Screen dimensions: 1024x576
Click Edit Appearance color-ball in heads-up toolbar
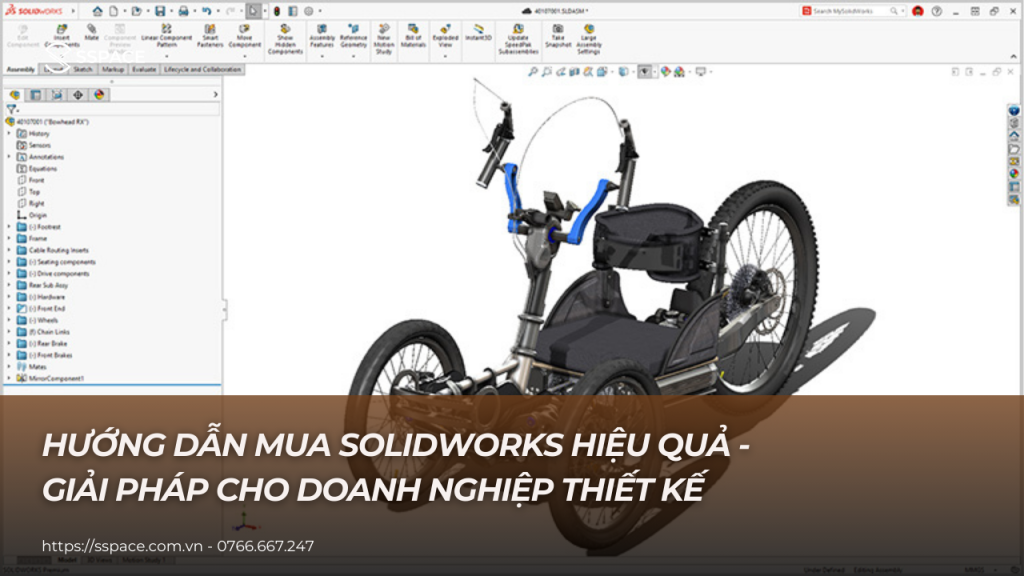(665, 72)
